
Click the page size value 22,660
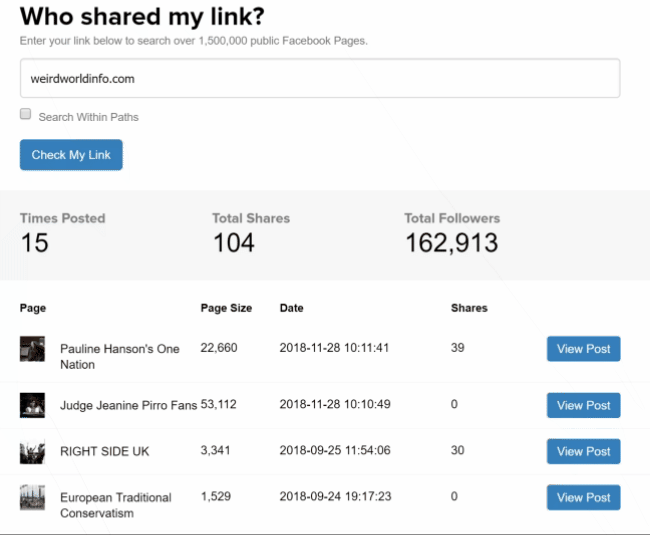pyautogui.click(x=219, y=348)
